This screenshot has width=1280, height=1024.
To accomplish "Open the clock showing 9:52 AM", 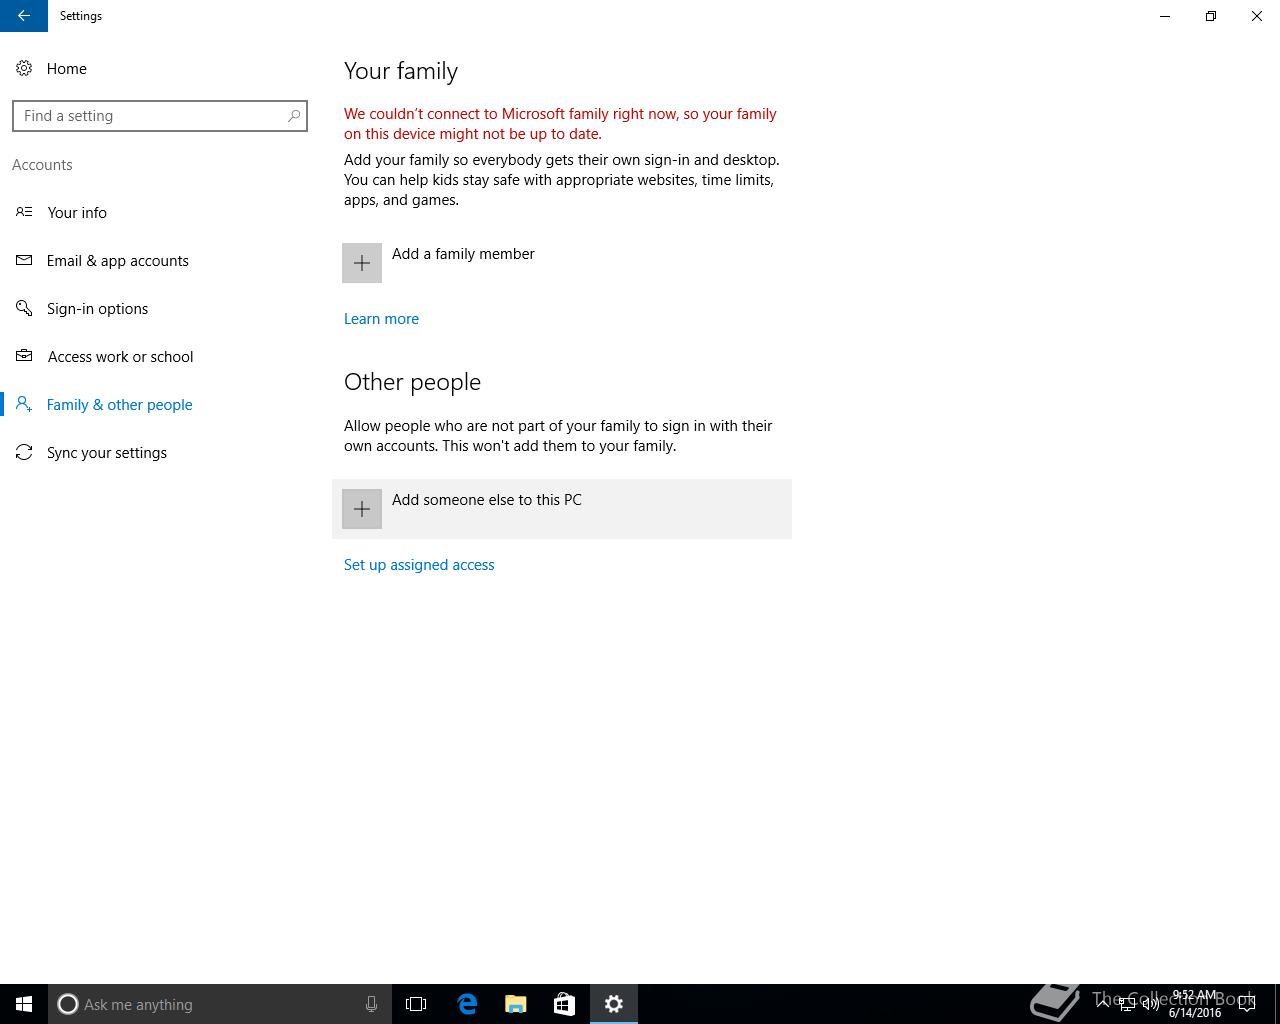I will [1195, 1004].
